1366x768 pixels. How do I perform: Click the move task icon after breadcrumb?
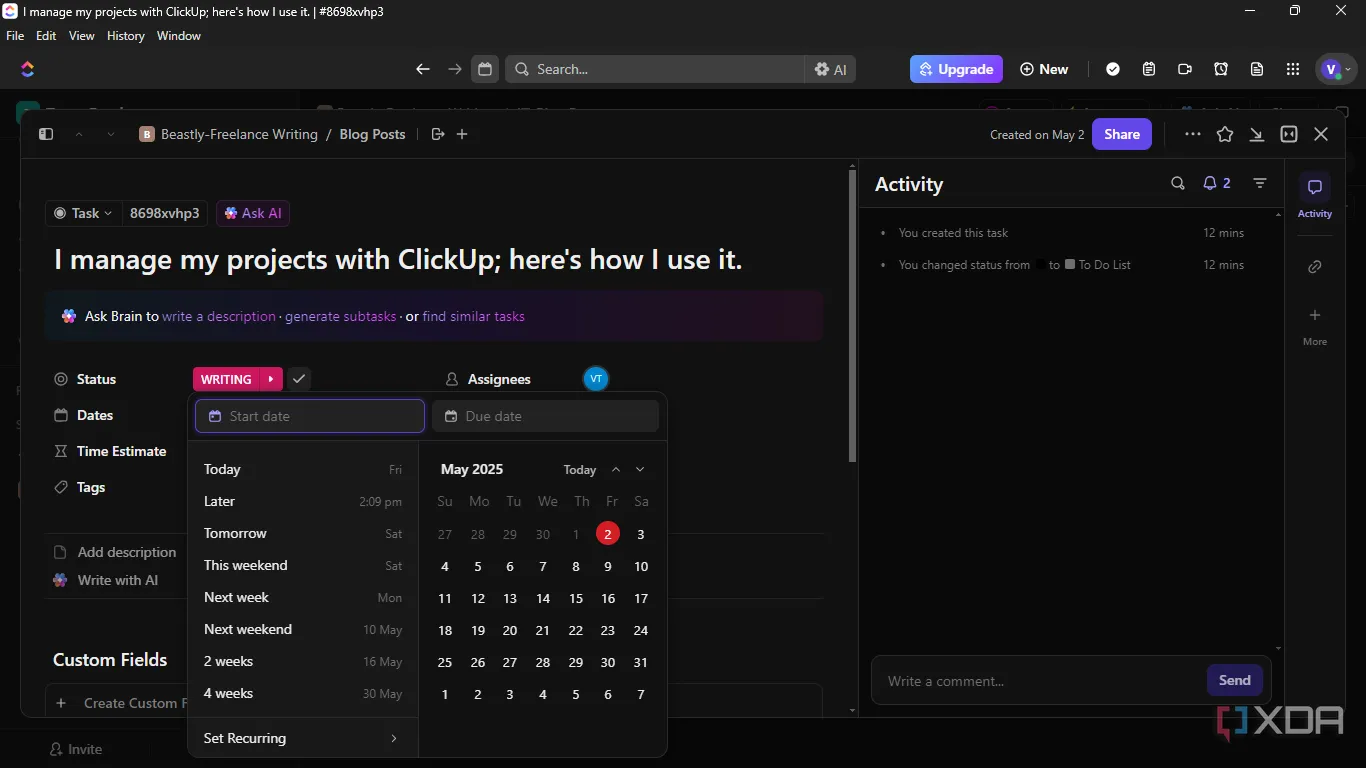(437, 134)
